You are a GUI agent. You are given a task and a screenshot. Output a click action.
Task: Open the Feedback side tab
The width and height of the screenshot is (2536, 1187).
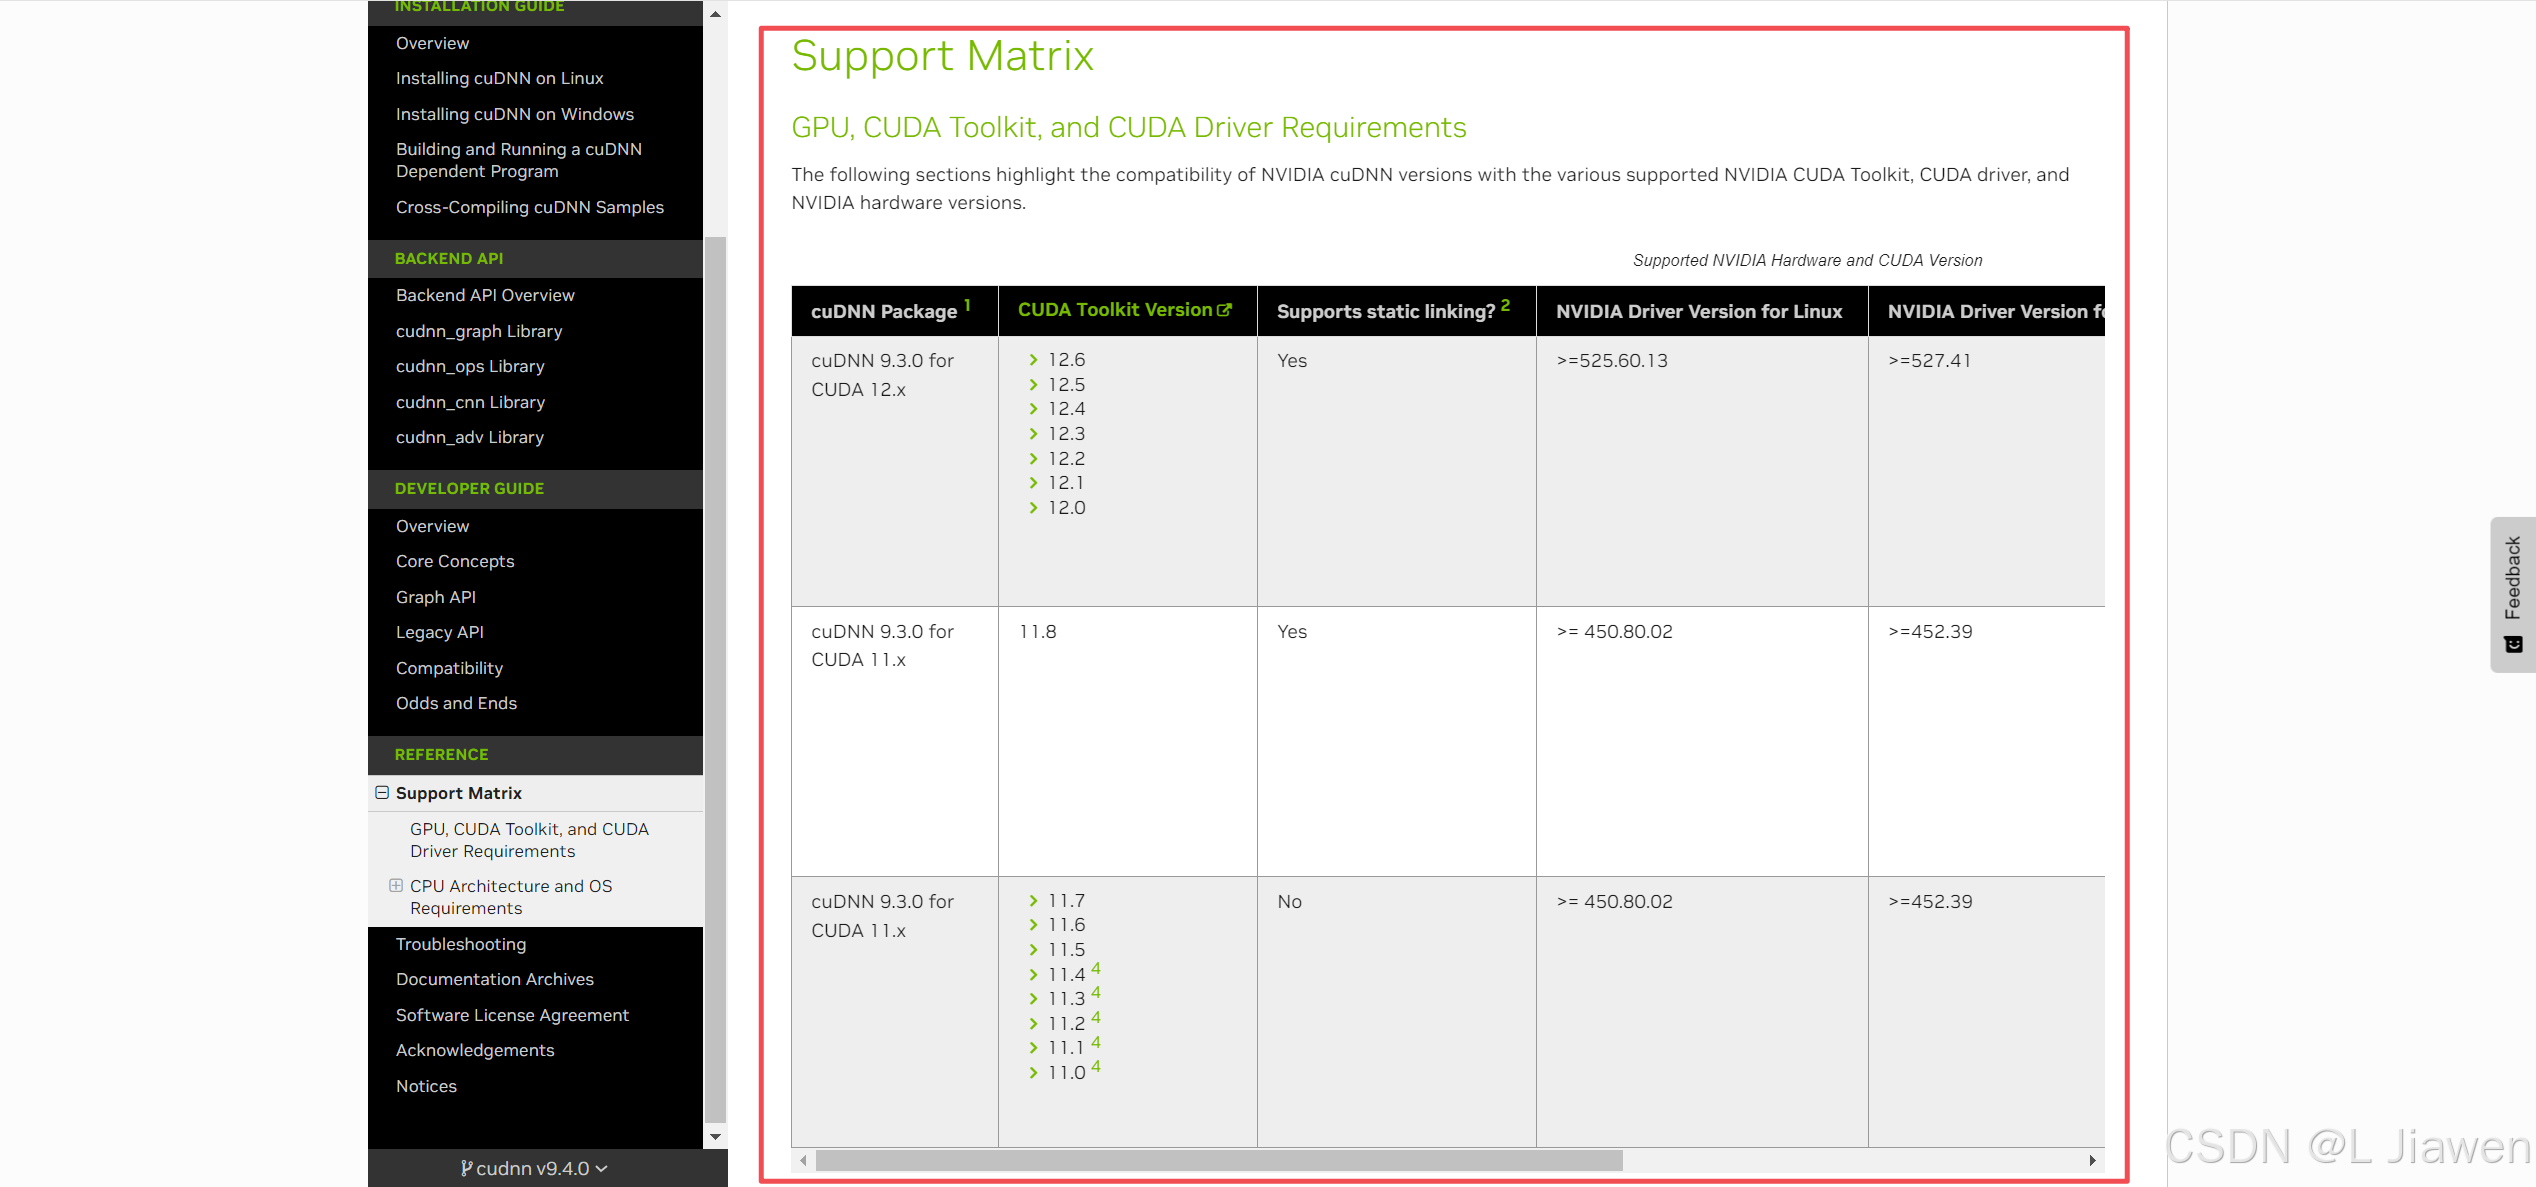coord(2513,594)
